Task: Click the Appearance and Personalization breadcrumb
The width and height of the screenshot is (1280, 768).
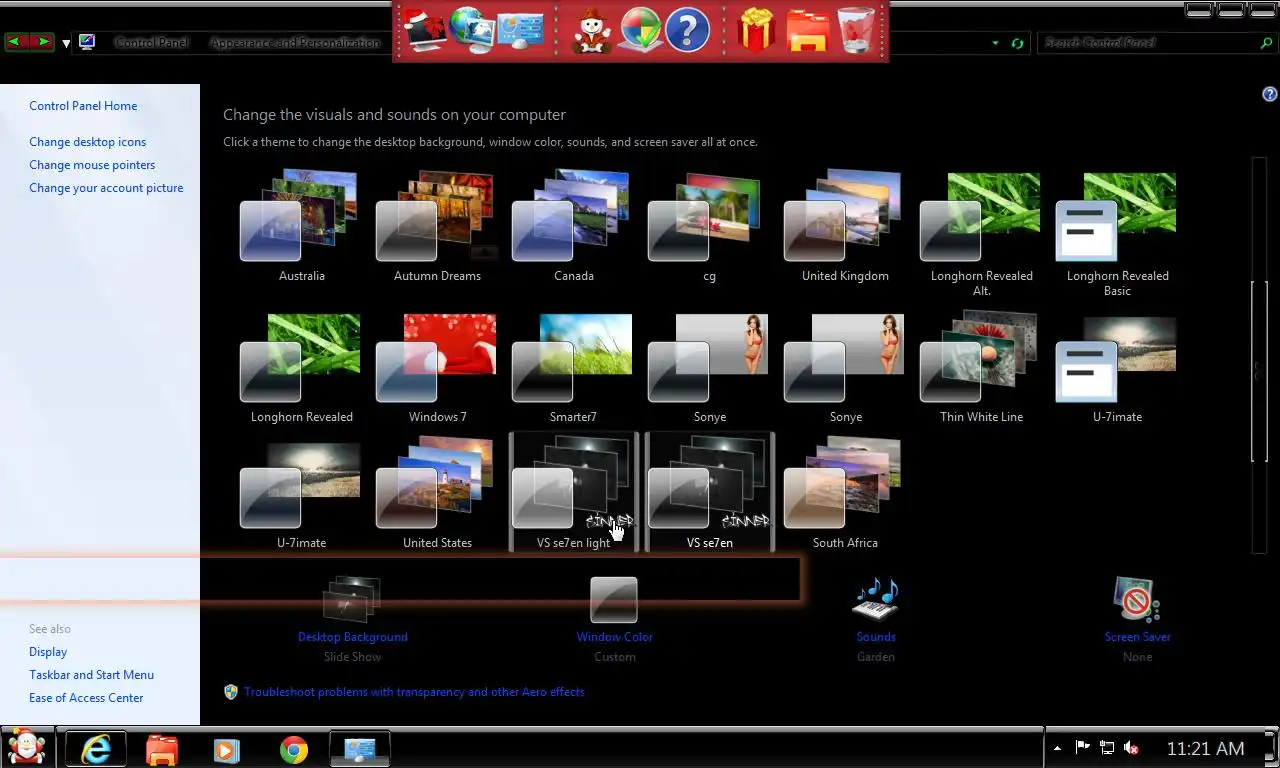Action: point(296,43)
